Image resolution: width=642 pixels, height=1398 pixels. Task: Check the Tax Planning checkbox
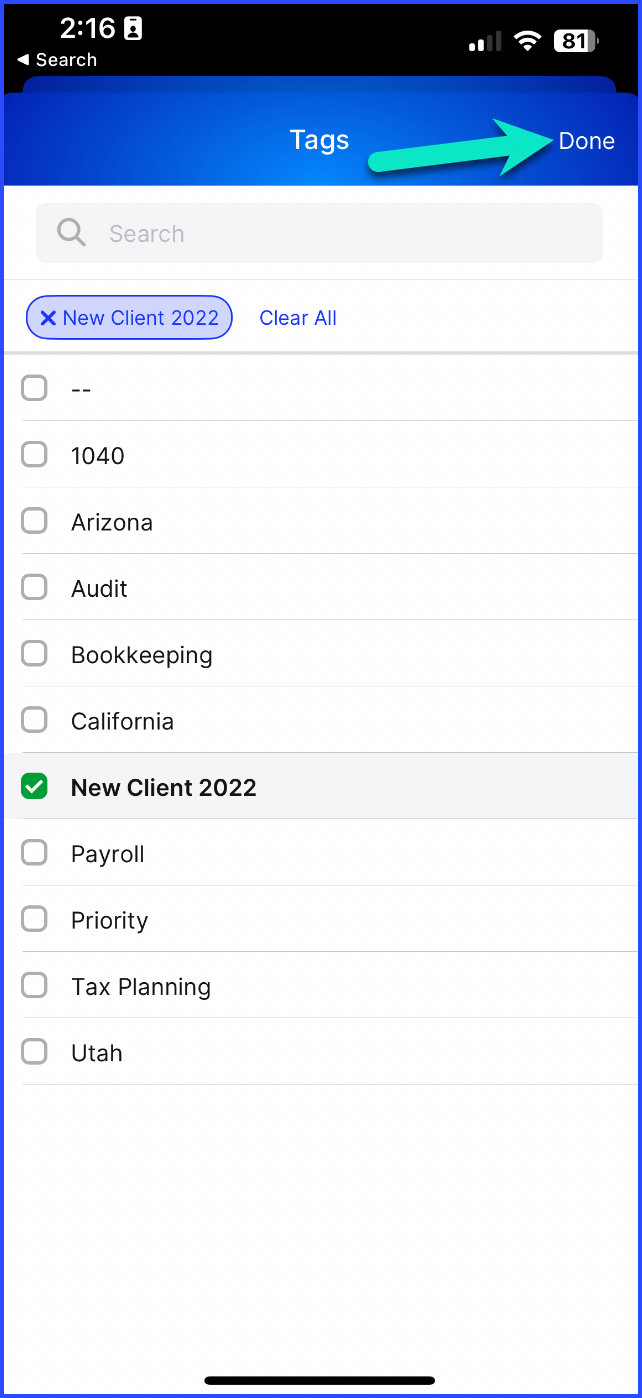35,985
